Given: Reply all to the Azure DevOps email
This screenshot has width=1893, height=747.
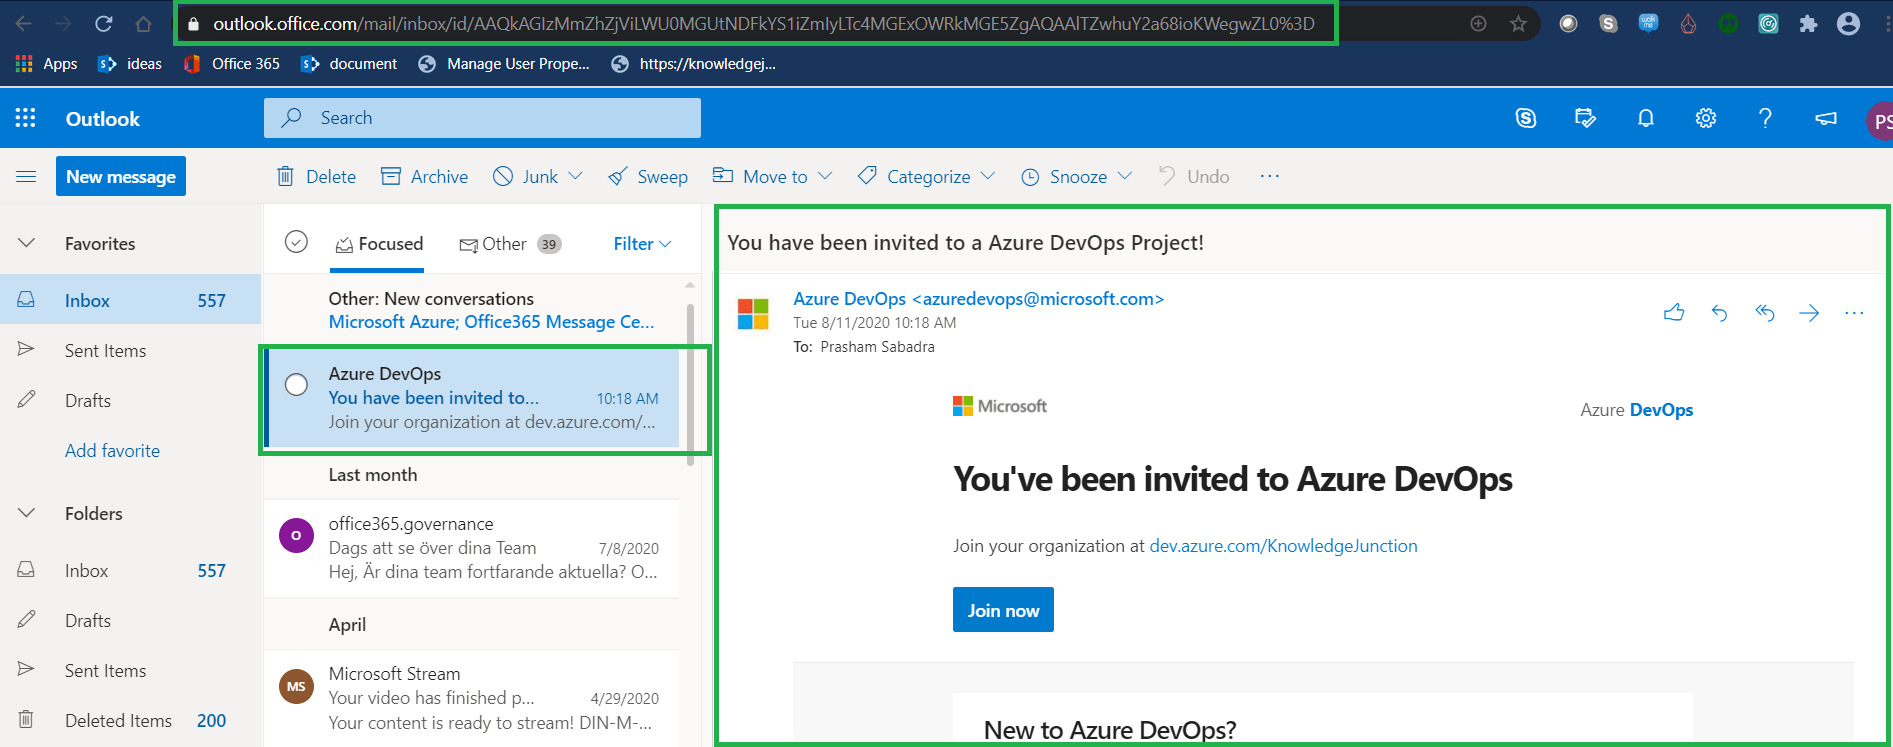Looking at the screenshot, I should (1765, 313).
